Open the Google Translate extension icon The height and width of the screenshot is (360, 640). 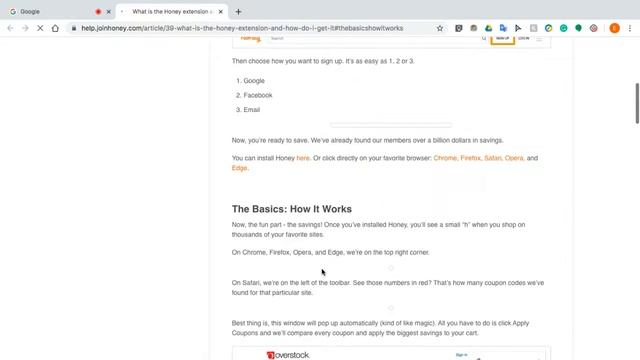503,28
